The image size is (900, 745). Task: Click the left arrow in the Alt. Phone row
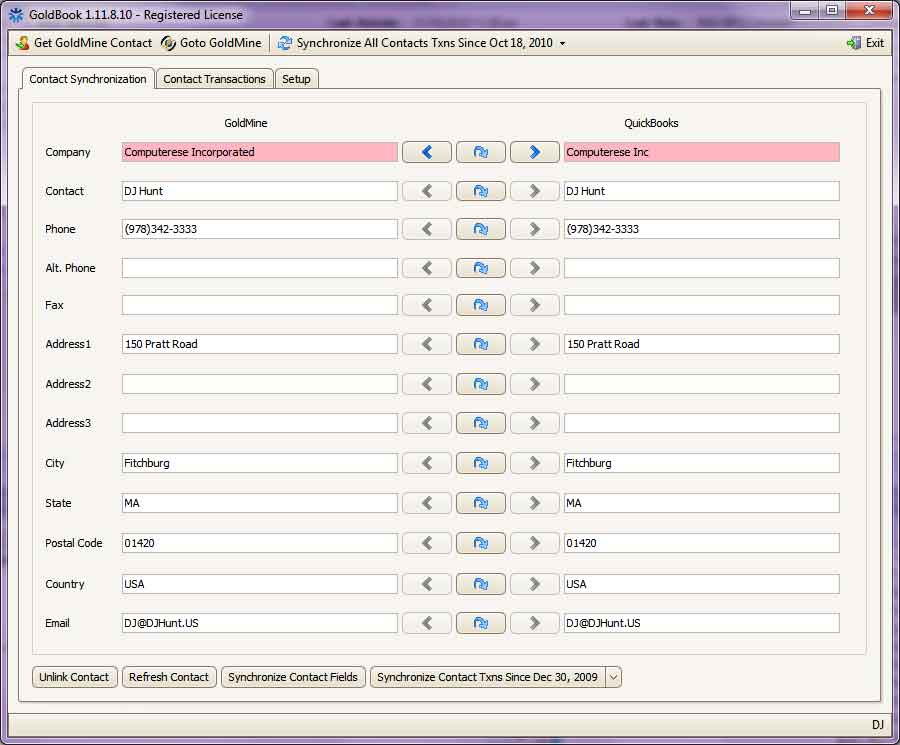[x=426, y=268]
